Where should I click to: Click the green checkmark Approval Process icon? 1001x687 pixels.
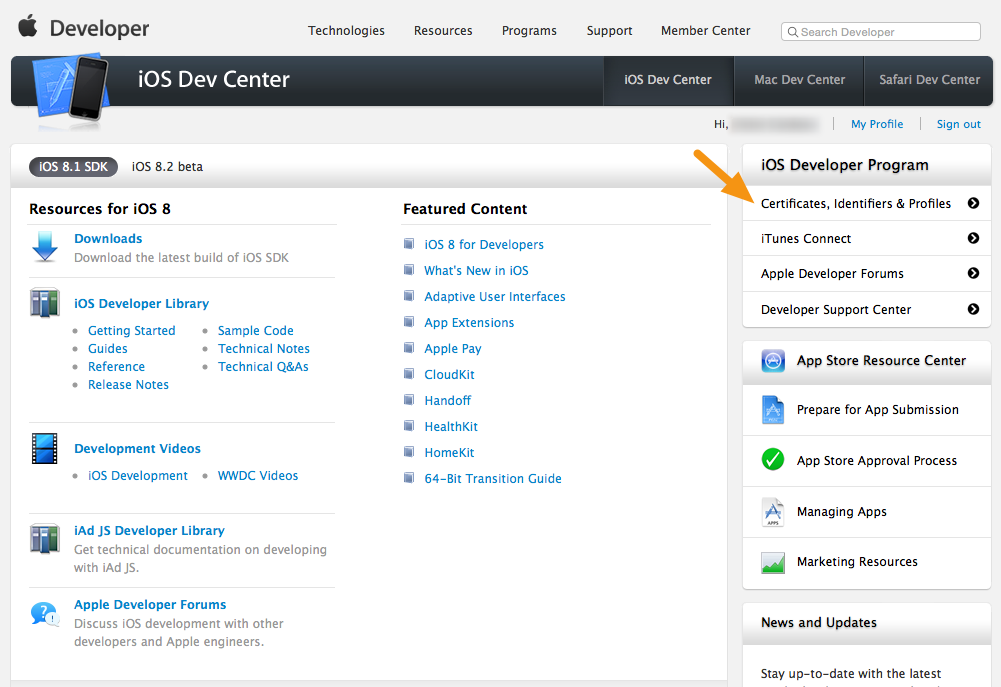[x=772, y=460]
